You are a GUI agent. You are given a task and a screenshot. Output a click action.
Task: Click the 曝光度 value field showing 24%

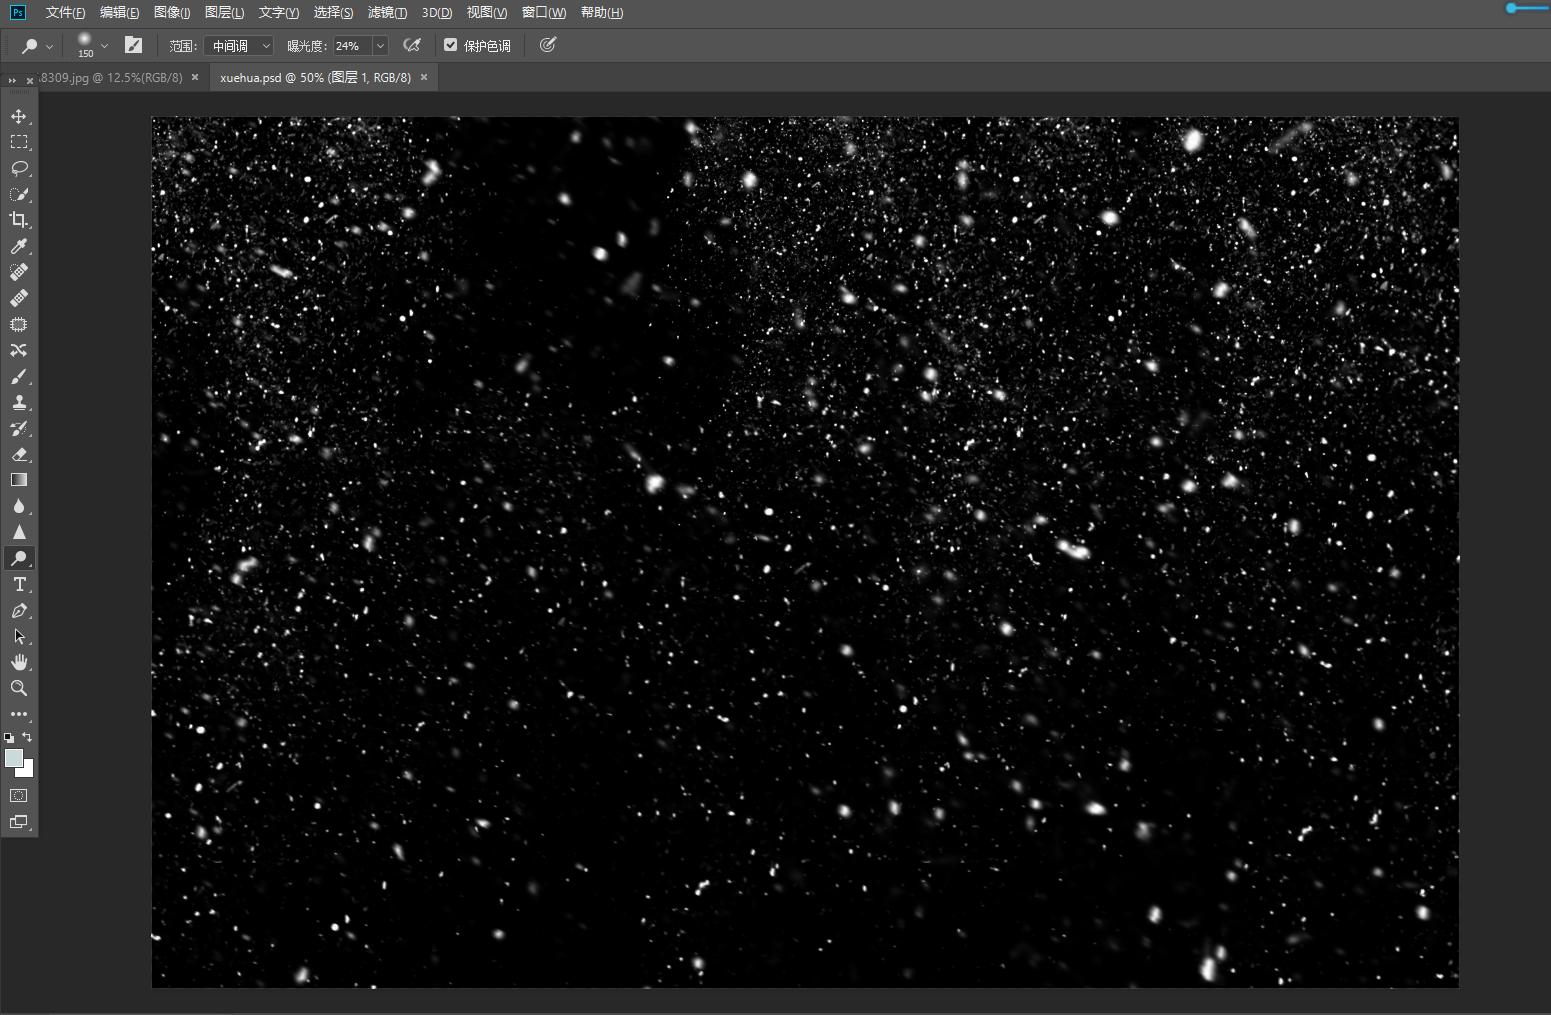click(x=351, y=46)
